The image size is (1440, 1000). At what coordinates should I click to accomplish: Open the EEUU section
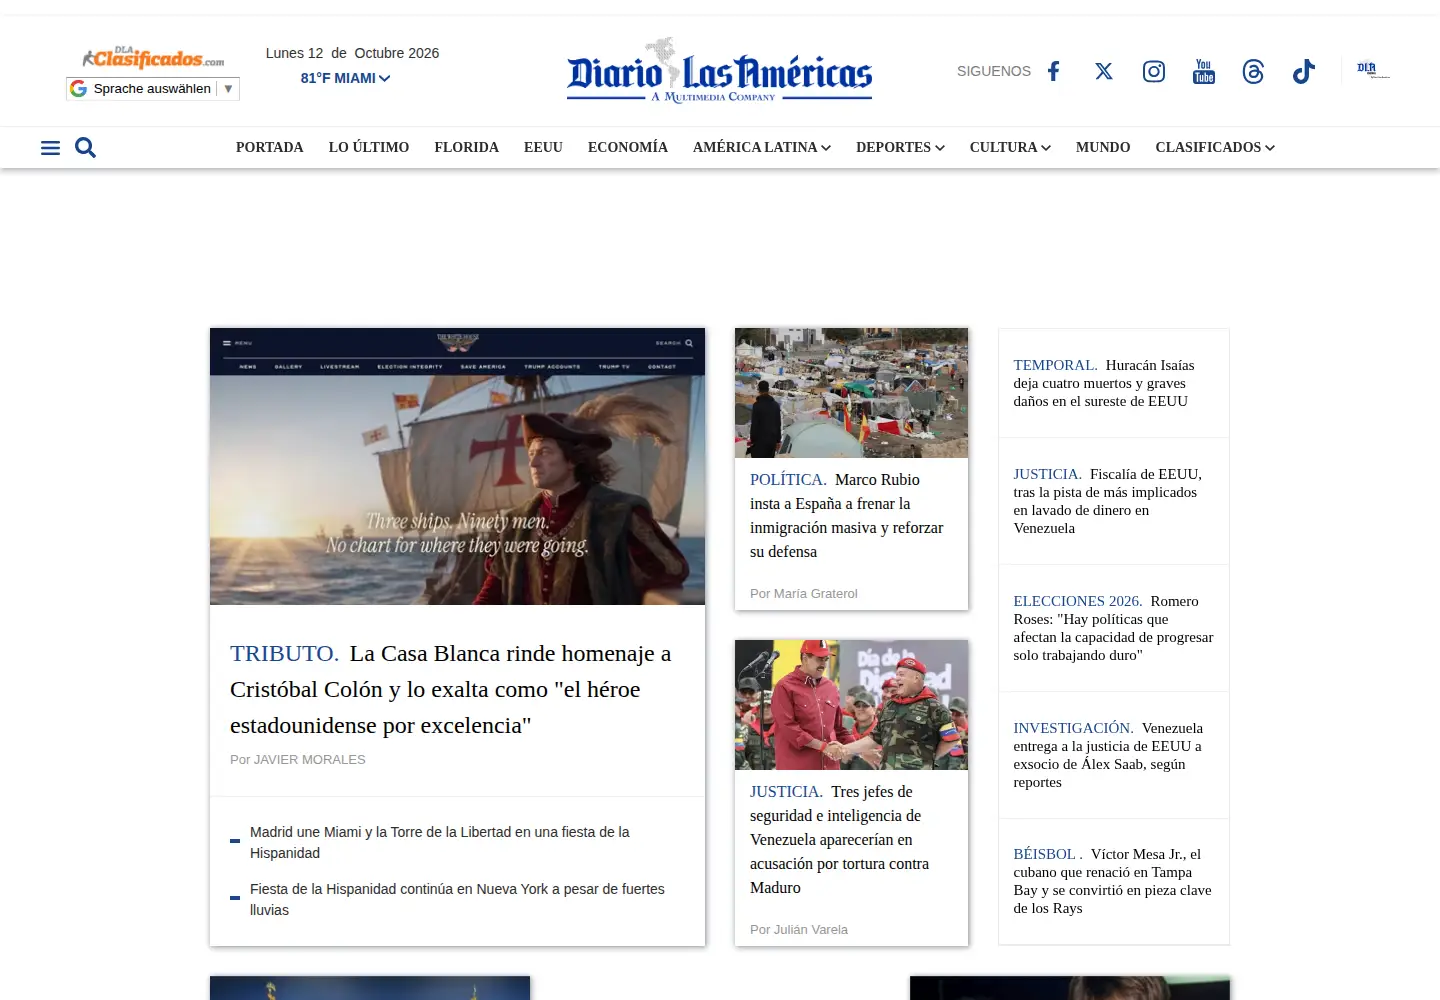tap(544, 147)
